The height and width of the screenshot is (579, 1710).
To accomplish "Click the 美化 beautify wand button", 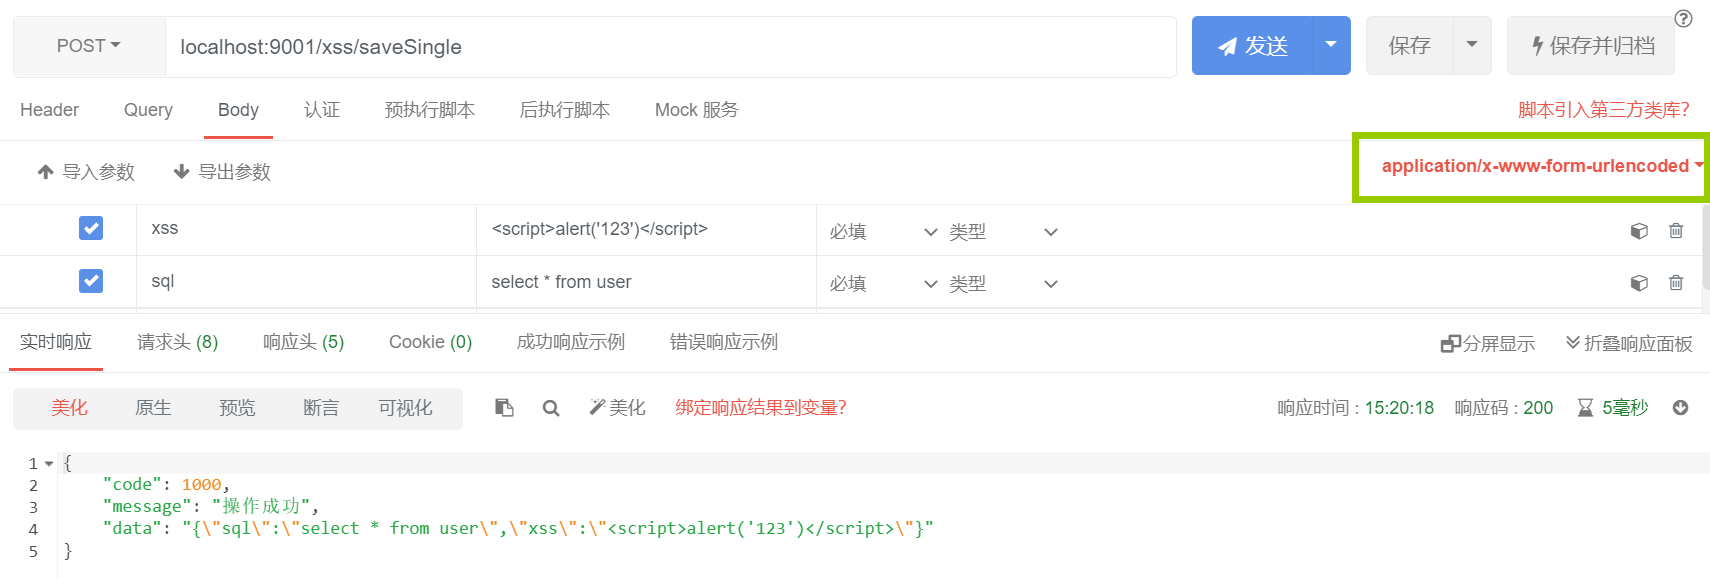I will point(617,408).
